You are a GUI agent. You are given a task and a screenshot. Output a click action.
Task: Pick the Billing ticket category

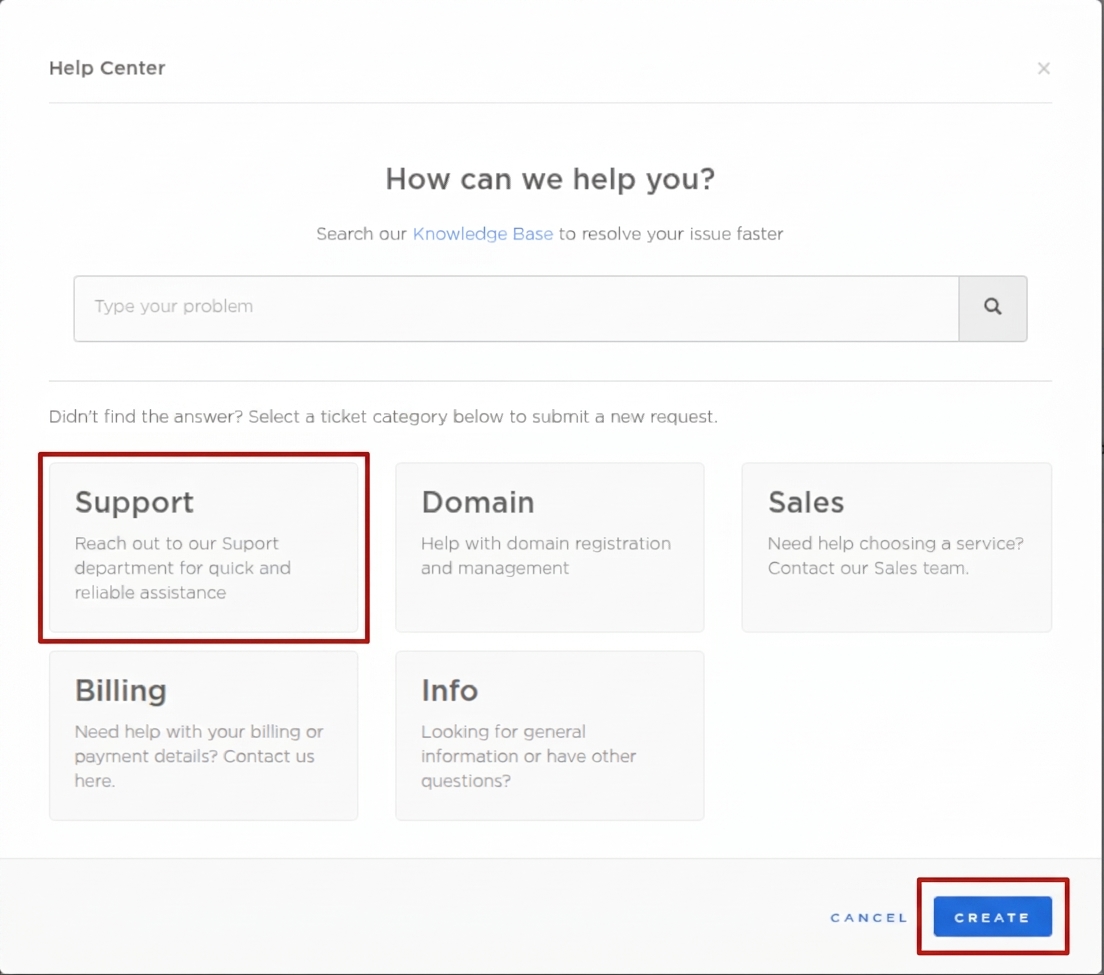tap(203, 735)
